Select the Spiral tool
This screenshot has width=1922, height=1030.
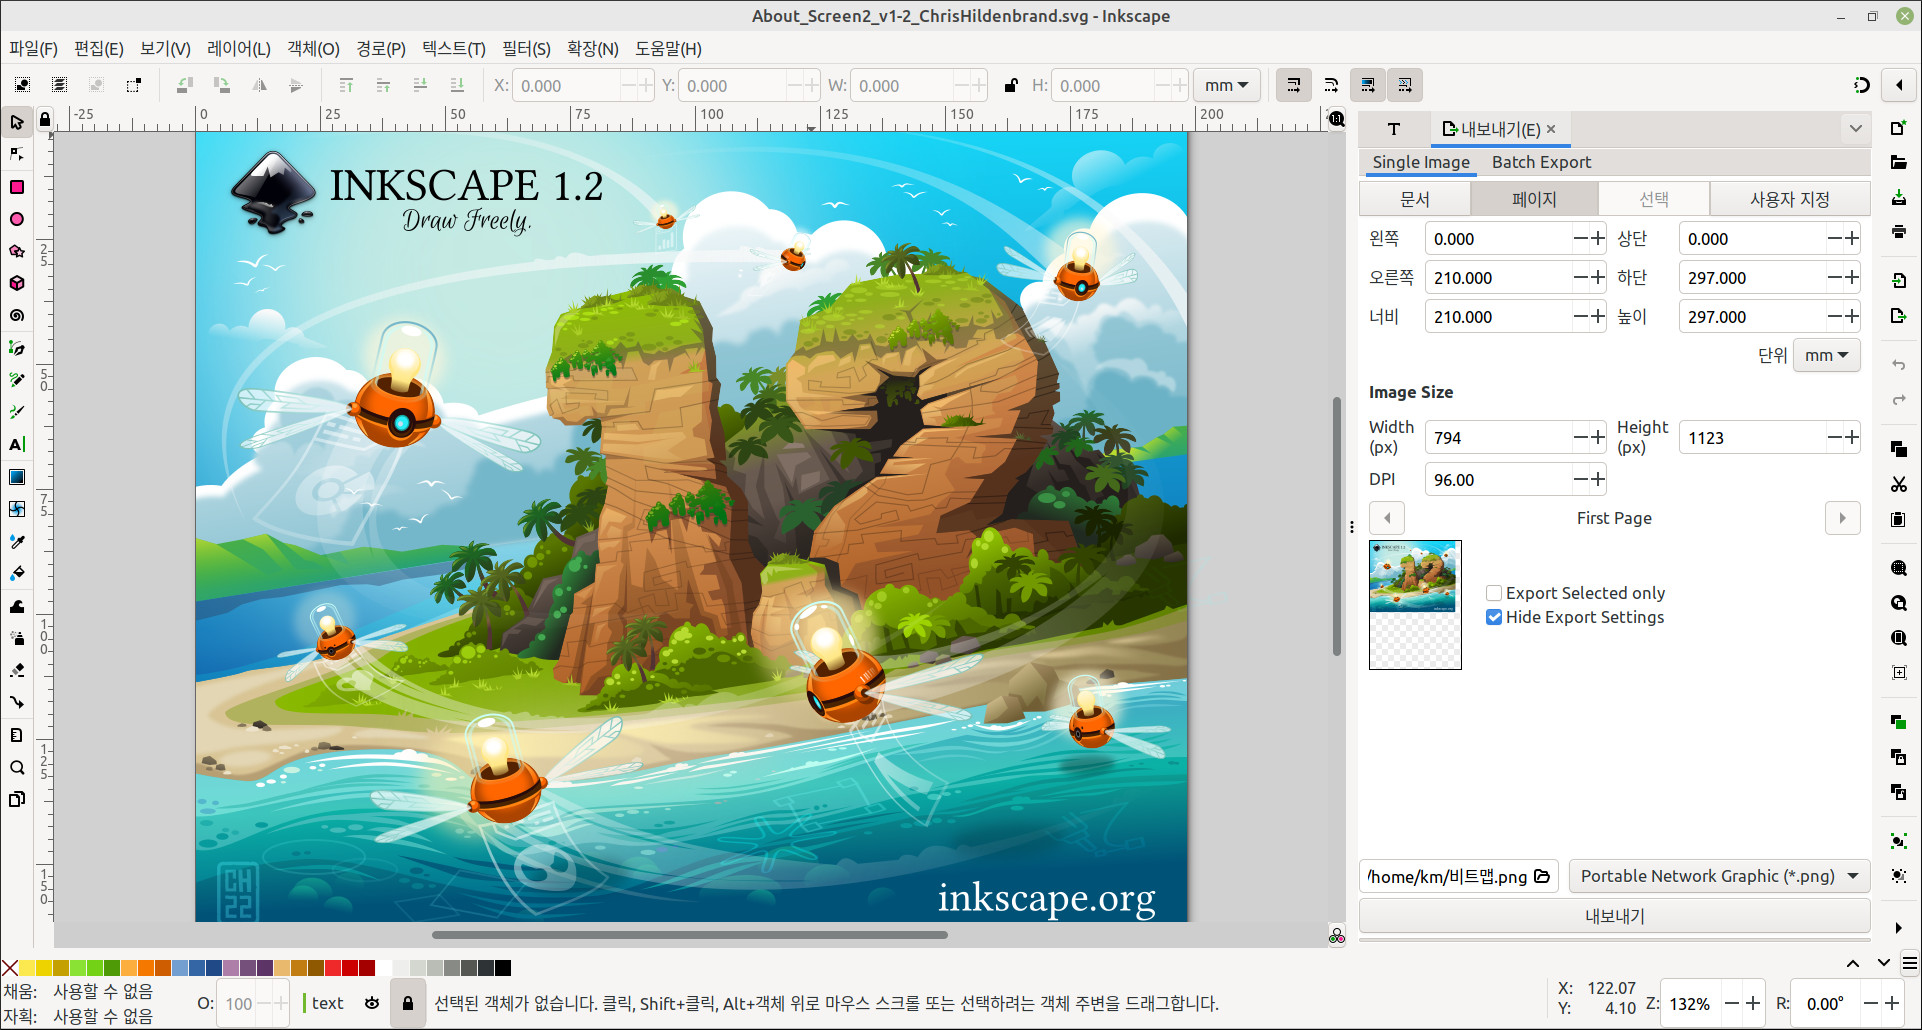coord(17,315)
